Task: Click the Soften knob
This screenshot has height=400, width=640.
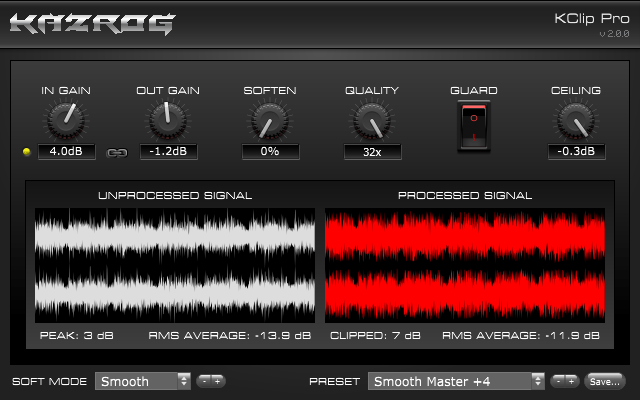Action: point(270,121)
